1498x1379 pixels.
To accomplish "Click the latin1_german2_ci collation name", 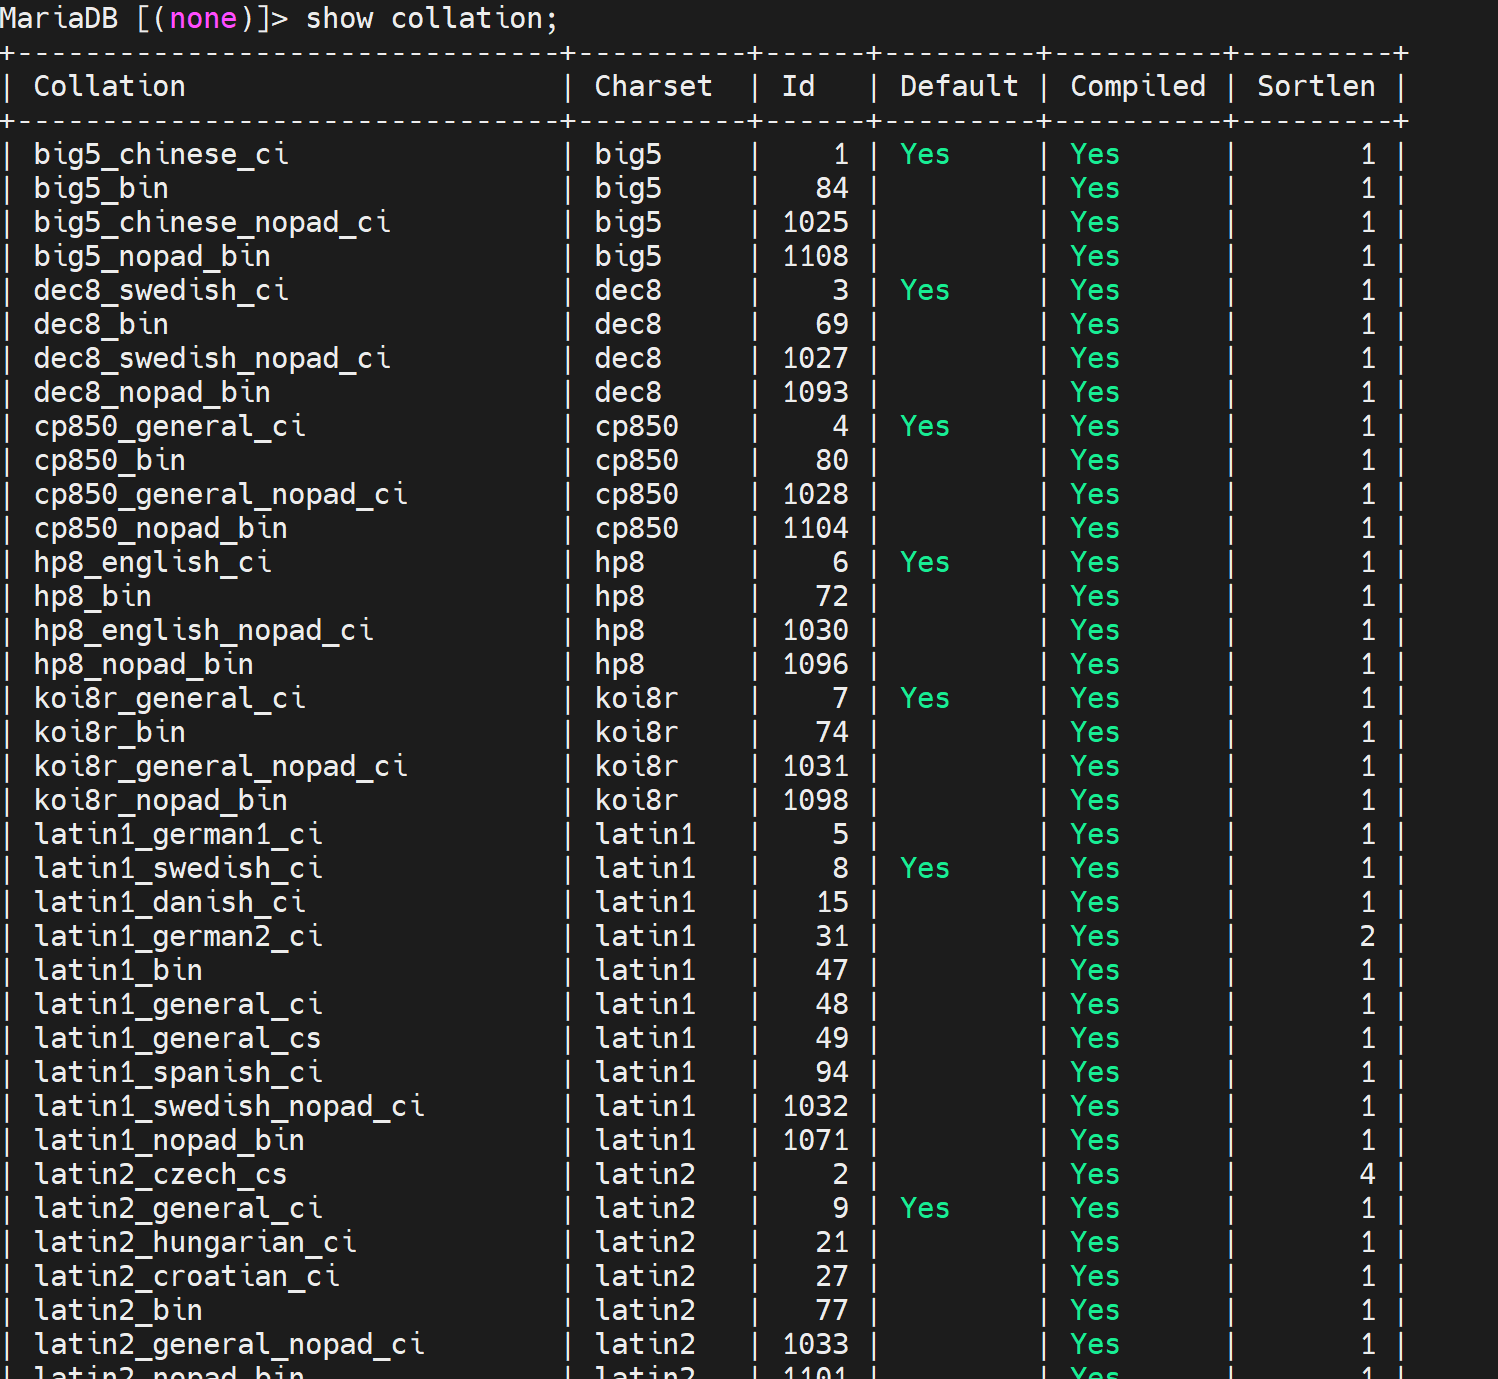I will 178,937.
